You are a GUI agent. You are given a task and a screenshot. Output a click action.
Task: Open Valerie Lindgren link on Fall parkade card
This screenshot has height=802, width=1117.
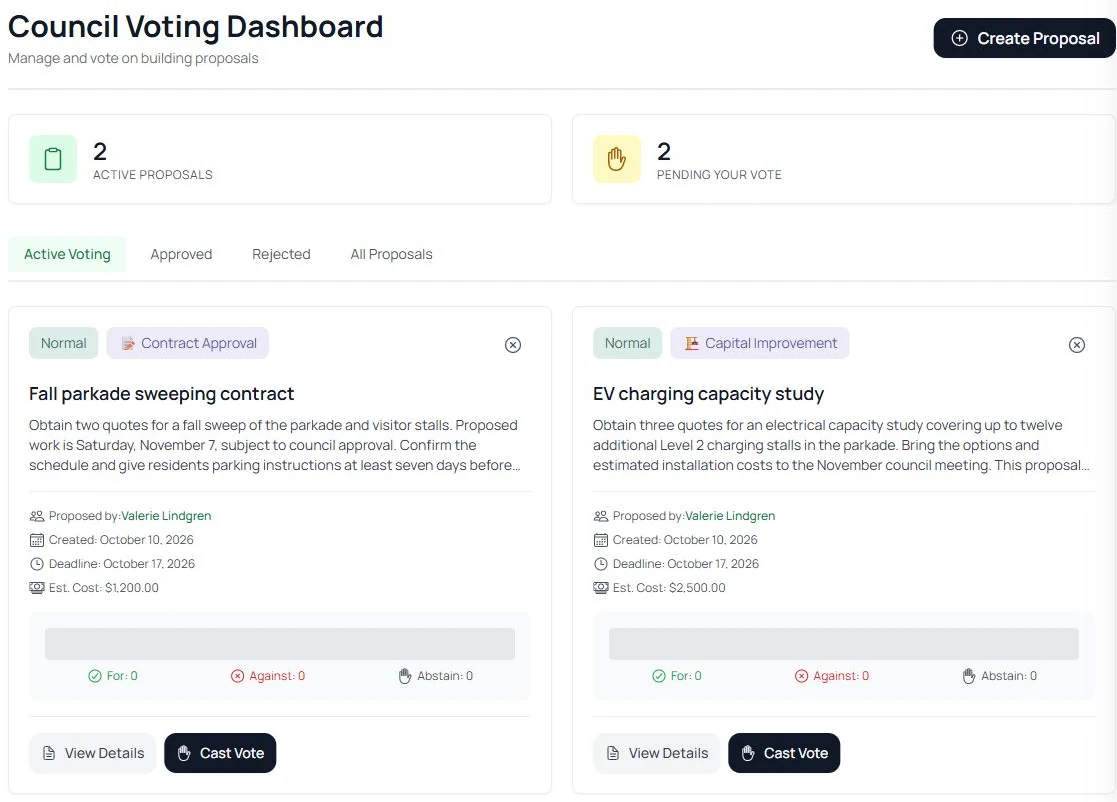tap(166, 516)
